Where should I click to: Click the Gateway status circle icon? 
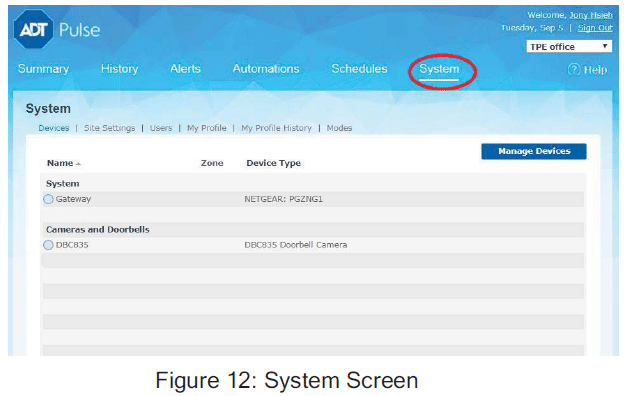48,199
